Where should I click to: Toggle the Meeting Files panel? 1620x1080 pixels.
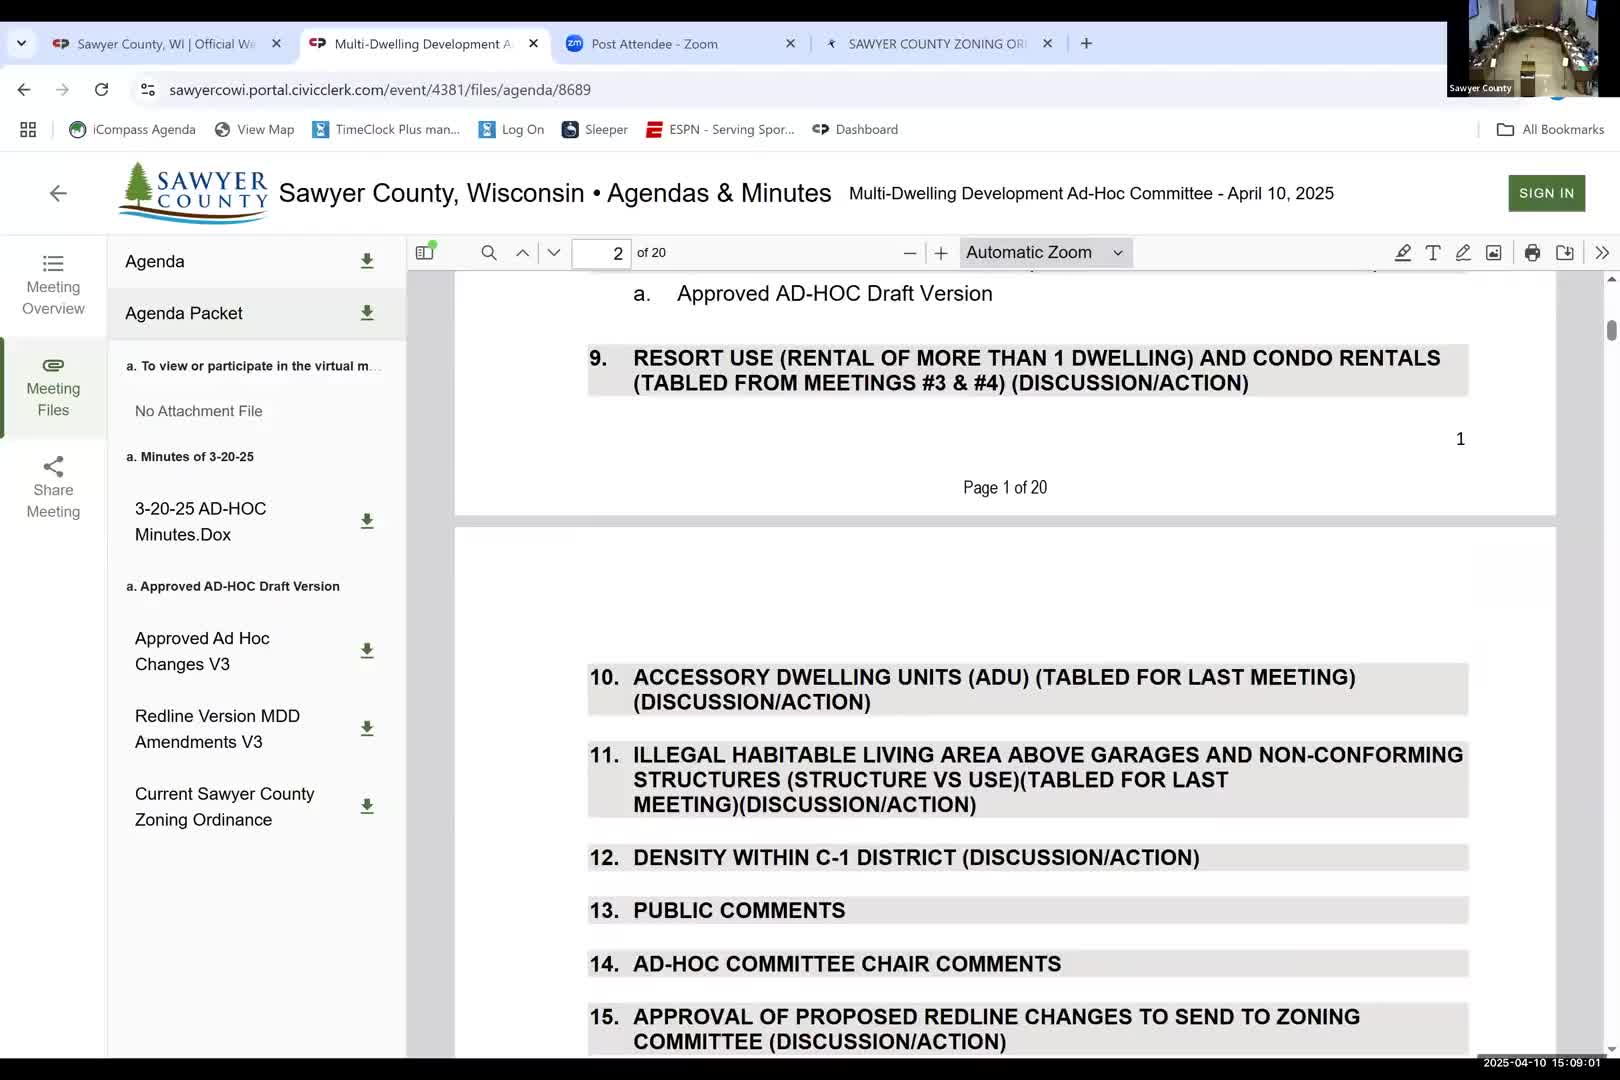(53, 387)
